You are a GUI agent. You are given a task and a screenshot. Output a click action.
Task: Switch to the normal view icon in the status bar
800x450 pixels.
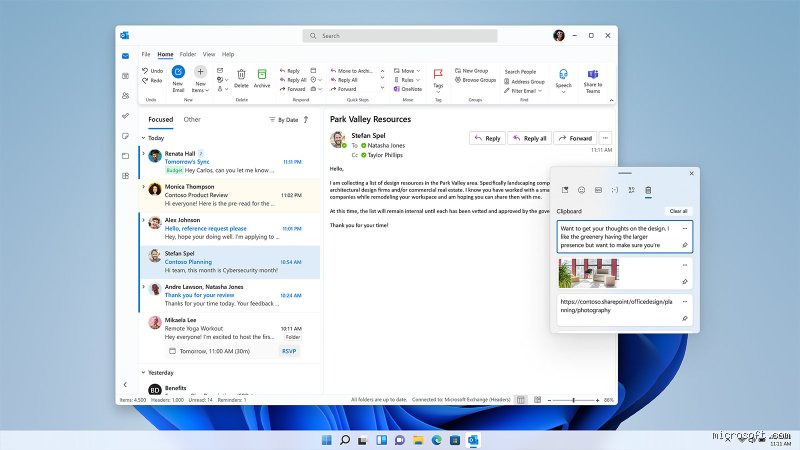[520, 400]
